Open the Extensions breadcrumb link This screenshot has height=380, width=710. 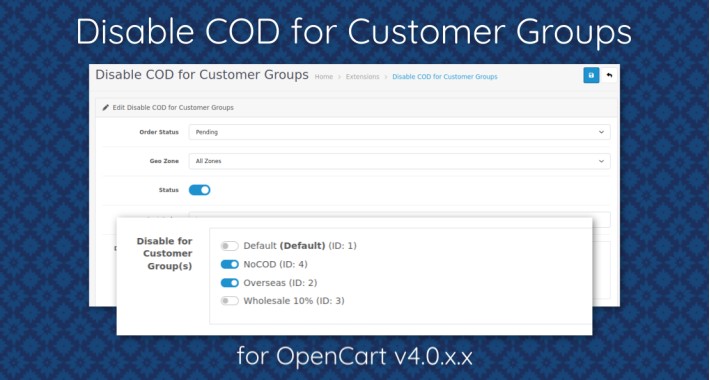click(x=362, y=77)
